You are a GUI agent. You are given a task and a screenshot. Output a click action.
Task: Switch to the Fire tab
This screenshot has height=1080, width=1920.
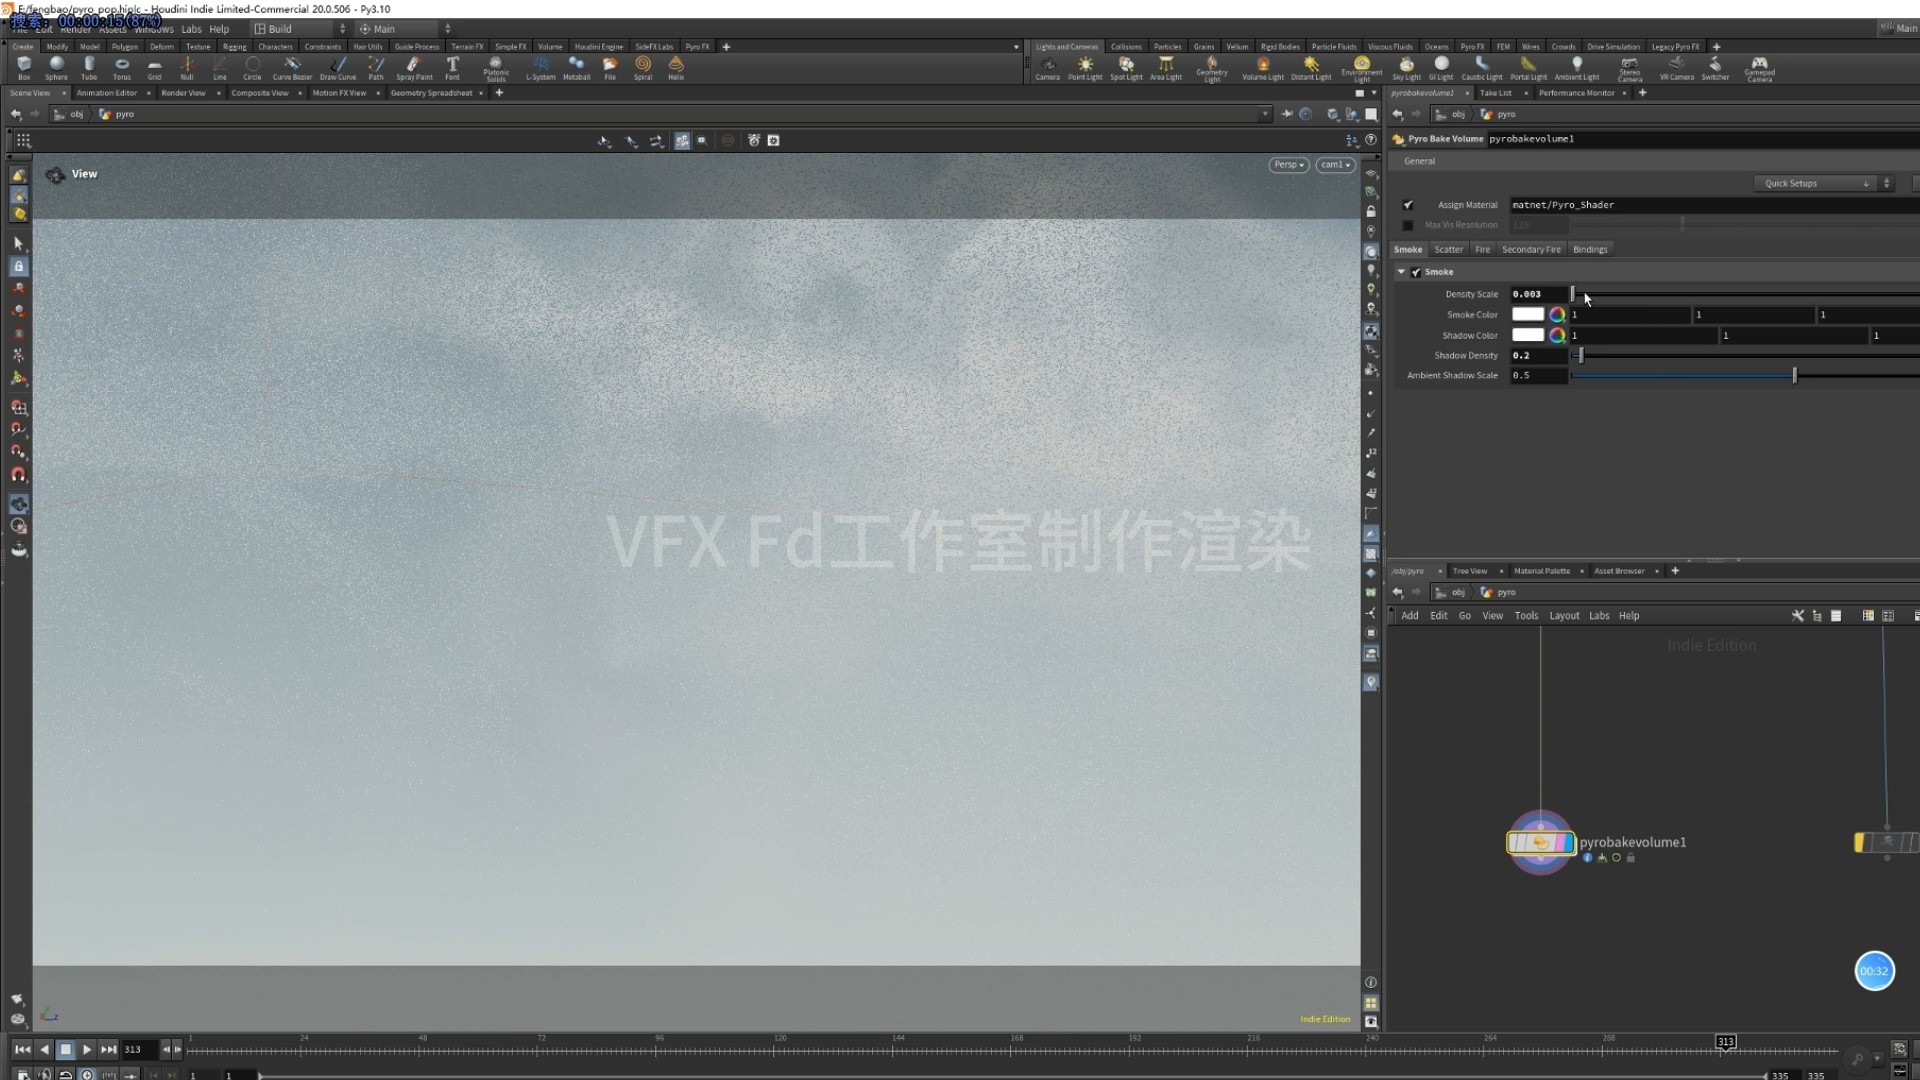1482,250
